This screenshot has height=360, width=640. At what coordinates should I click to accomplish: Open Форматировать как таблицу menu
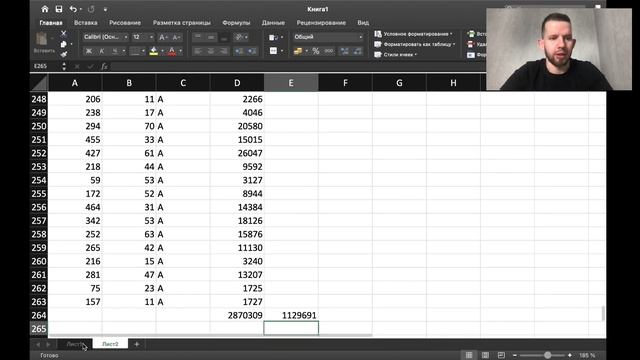point(415,44)
